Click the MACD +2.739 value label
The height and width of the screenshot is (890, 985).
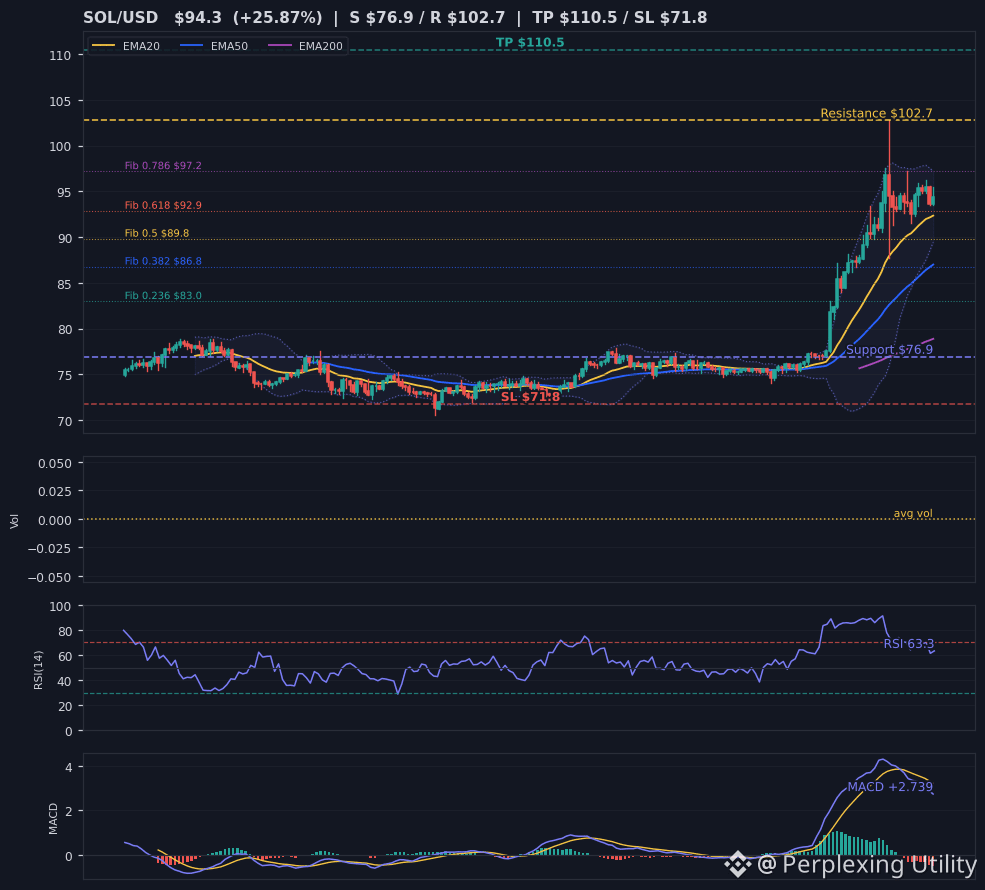point(890,787)
